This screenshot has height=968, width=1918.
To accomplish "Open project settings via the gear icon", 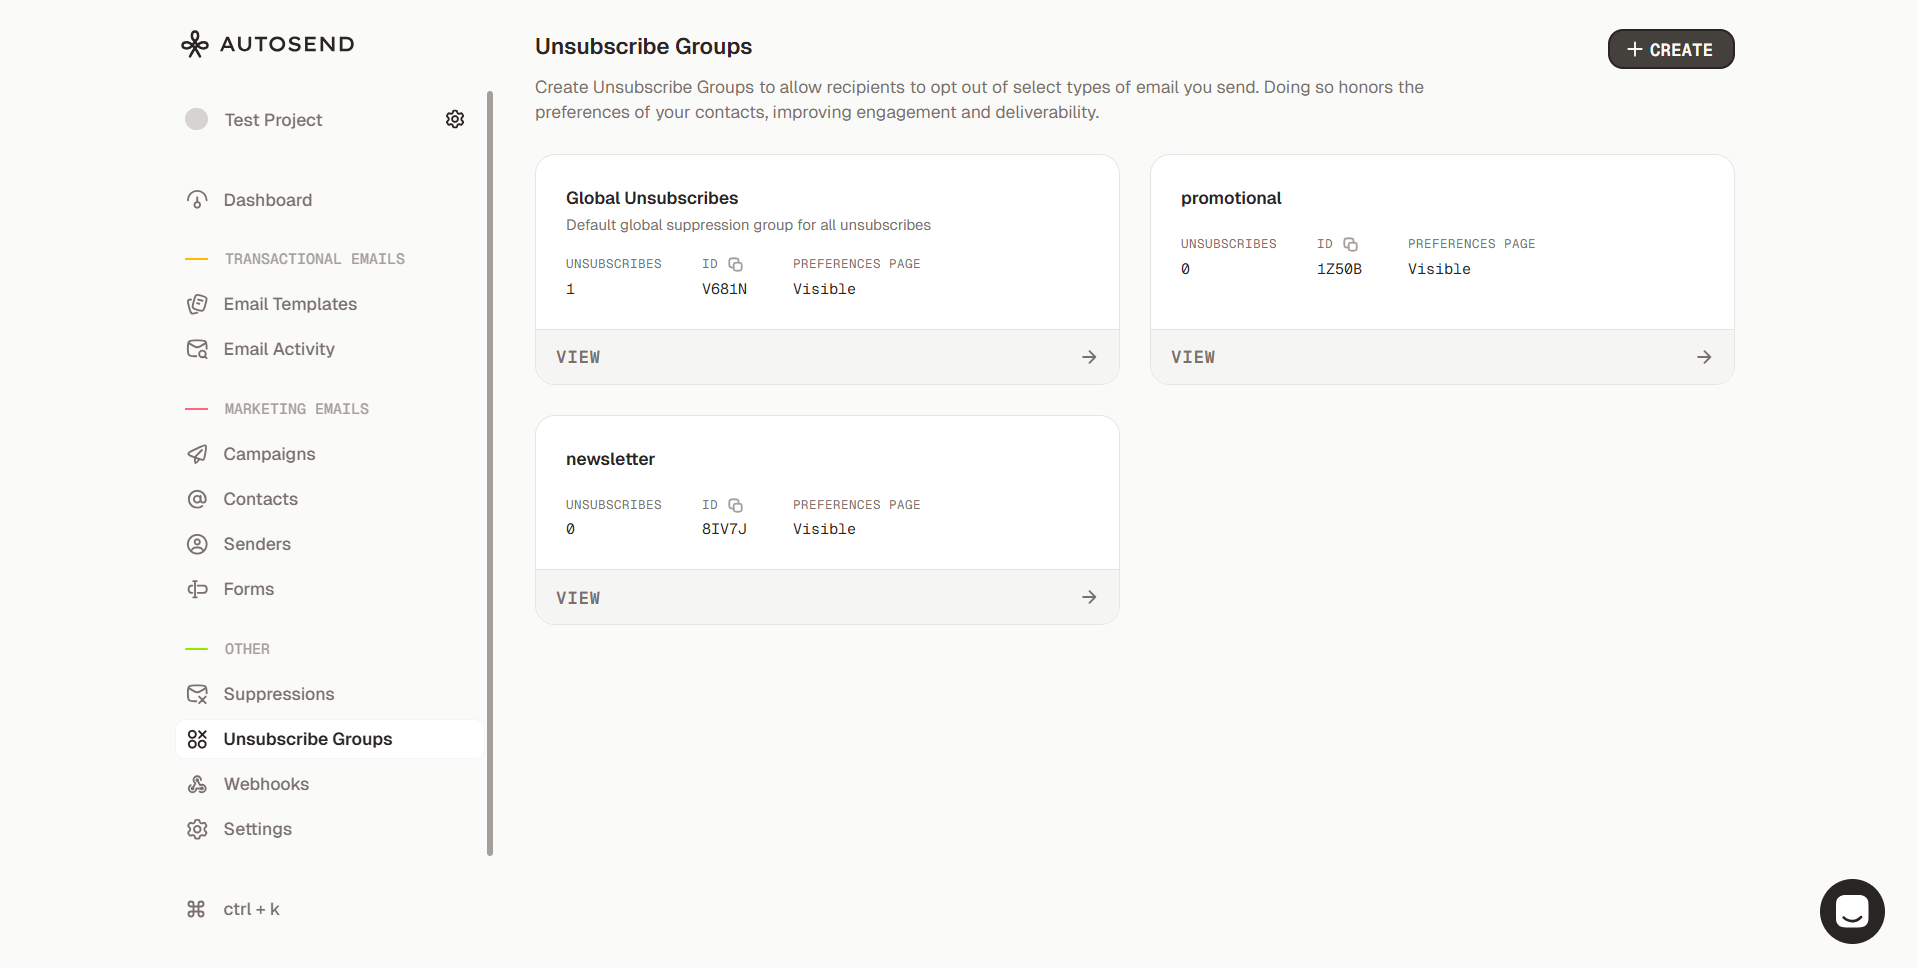I will click(455, 119).
